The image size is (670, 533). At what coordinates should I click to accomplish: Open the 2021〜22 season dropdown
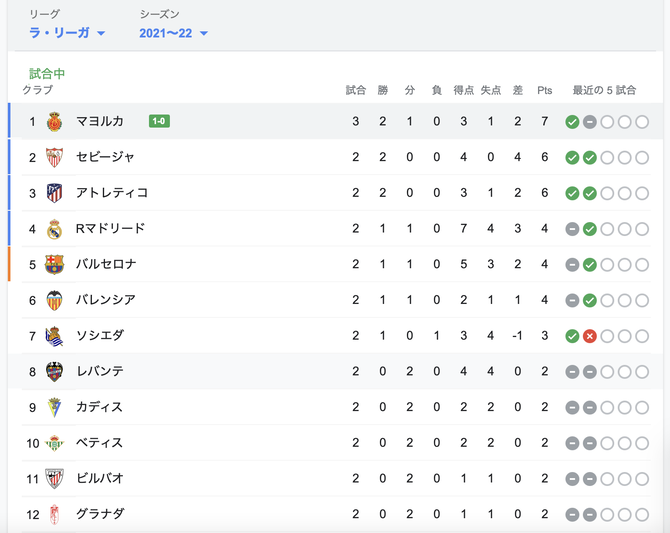(x=173, y=33)
